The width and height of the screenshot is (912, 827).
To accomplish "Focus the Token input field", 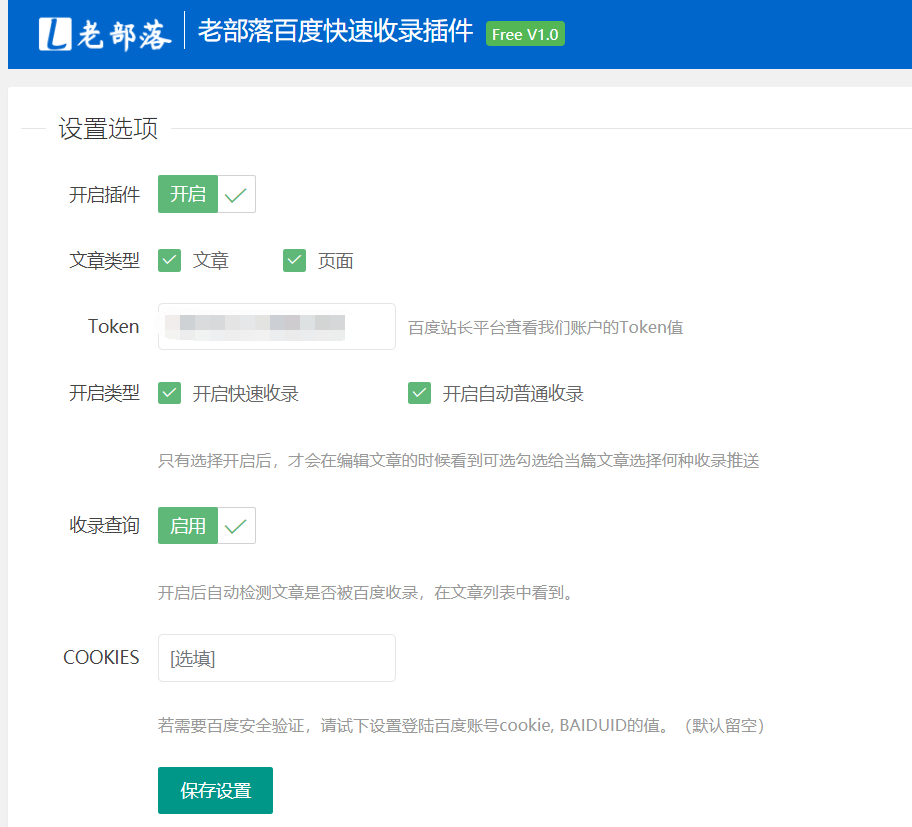I will pyautogui.click(x=277, y=326).
